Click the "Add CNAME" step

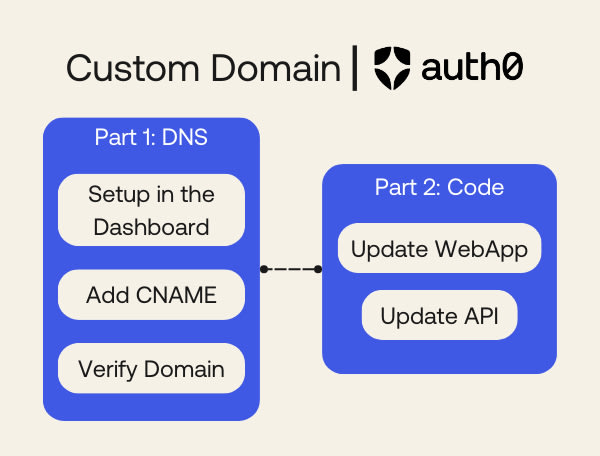(x=151, y=295)
